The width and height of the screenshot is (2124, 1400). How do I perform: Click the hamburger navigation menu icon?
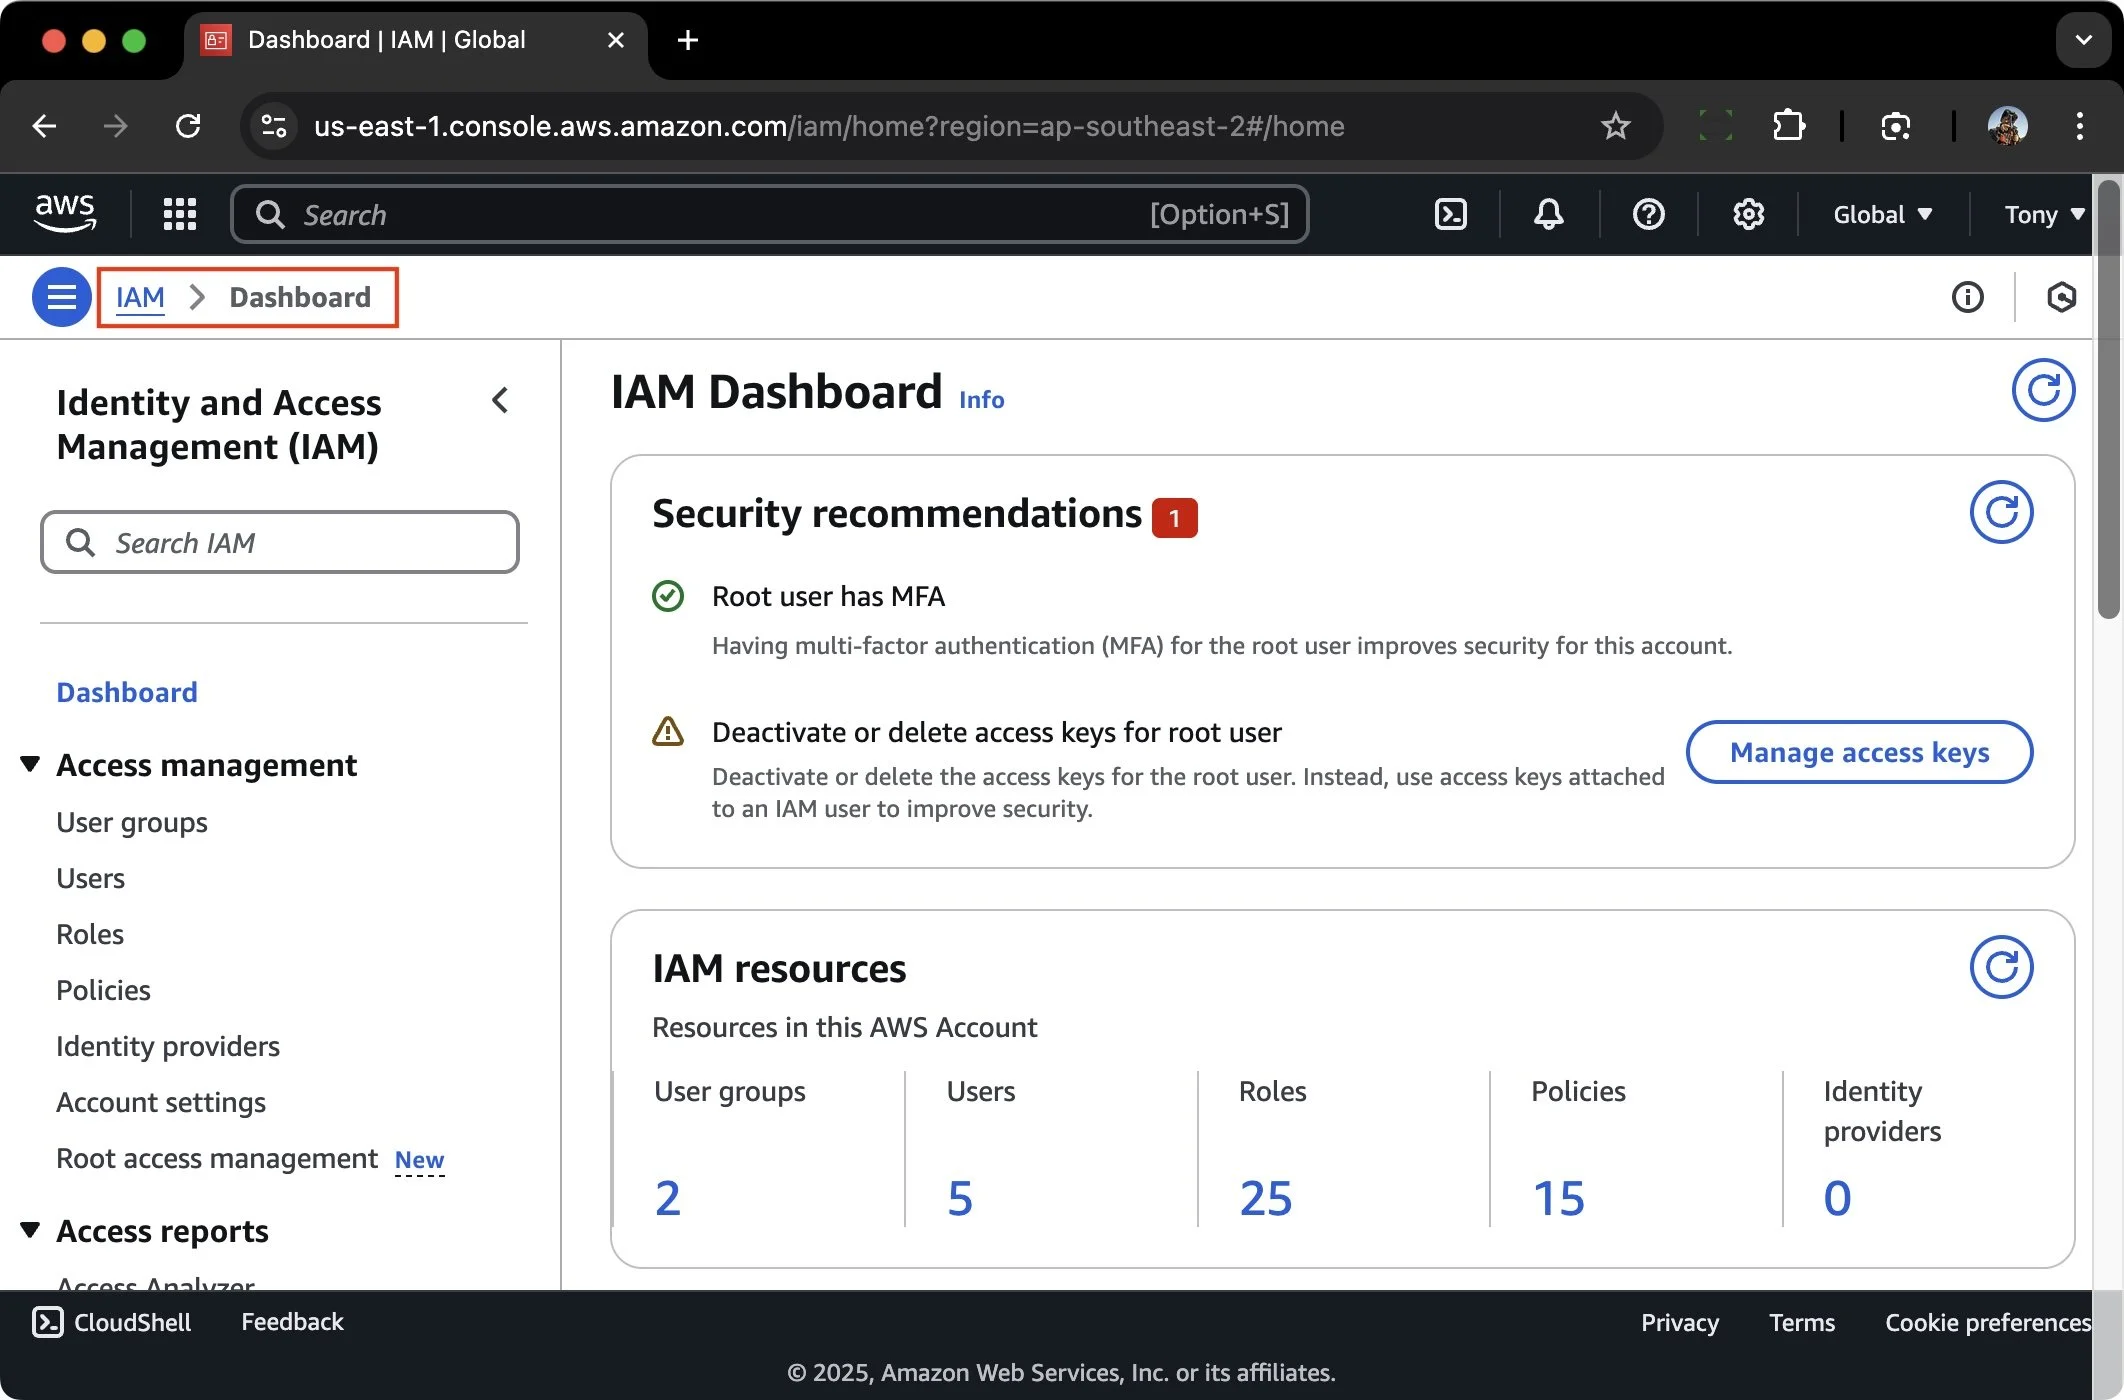click(x=61, y=297)
